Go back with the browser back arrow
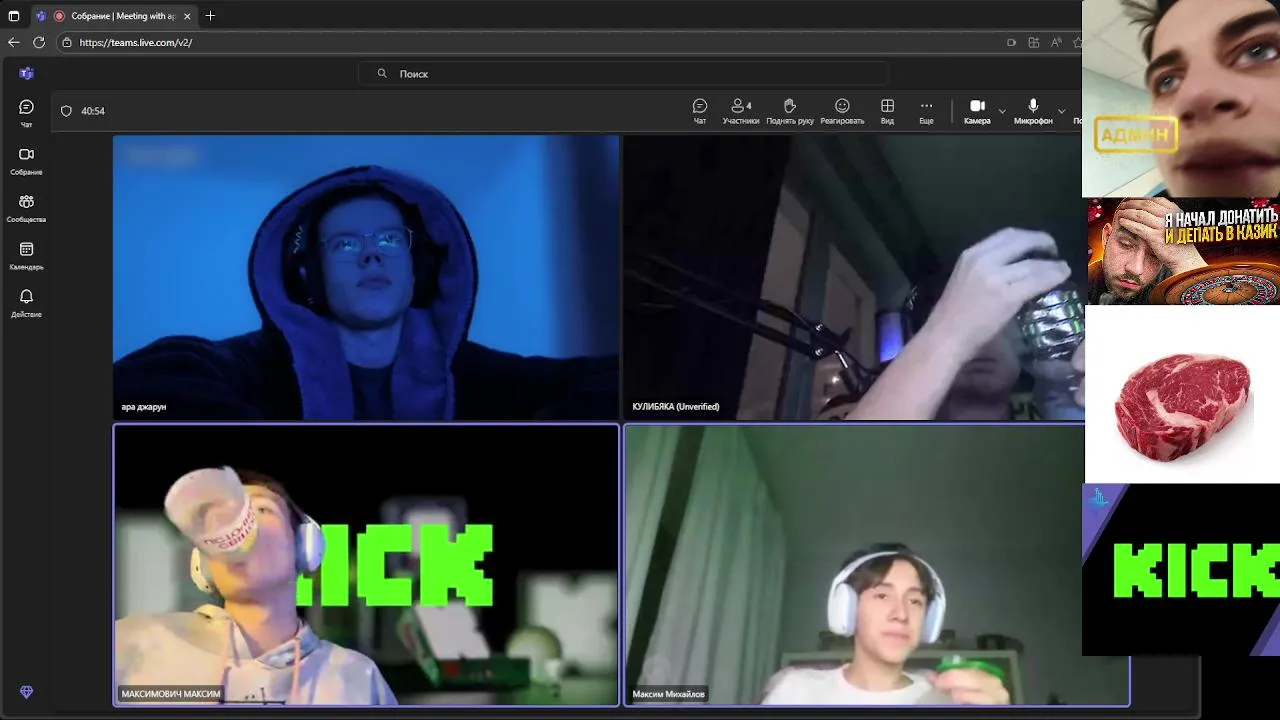 tap(13, 42)
